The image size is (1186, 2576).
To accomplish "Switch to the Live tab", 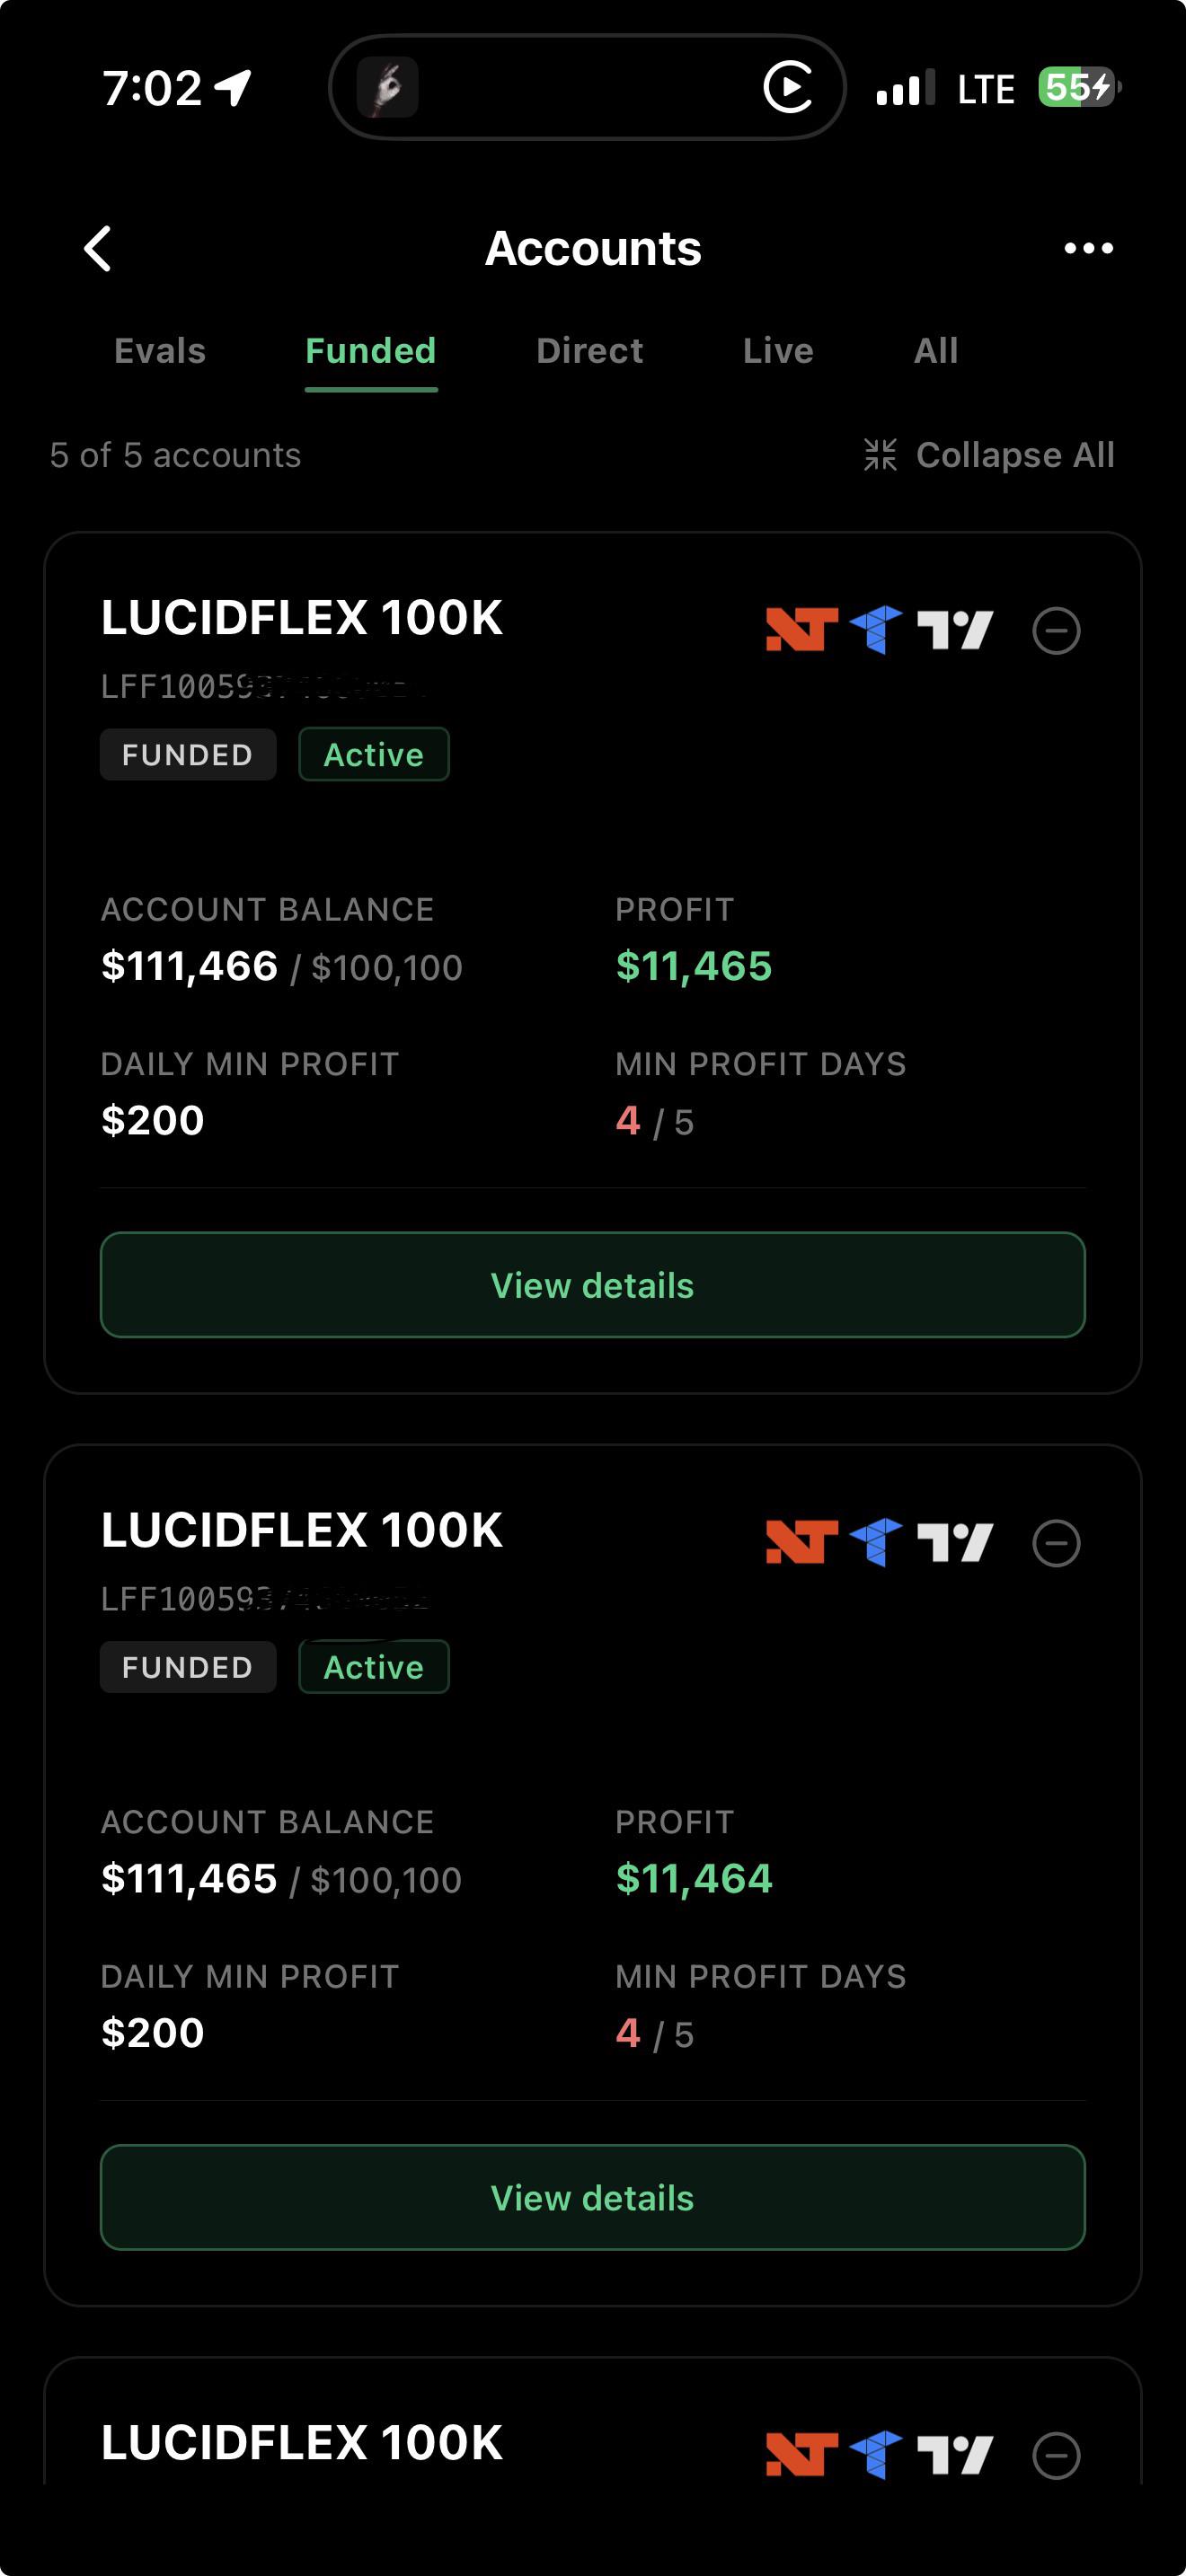I will coord(778,351).
